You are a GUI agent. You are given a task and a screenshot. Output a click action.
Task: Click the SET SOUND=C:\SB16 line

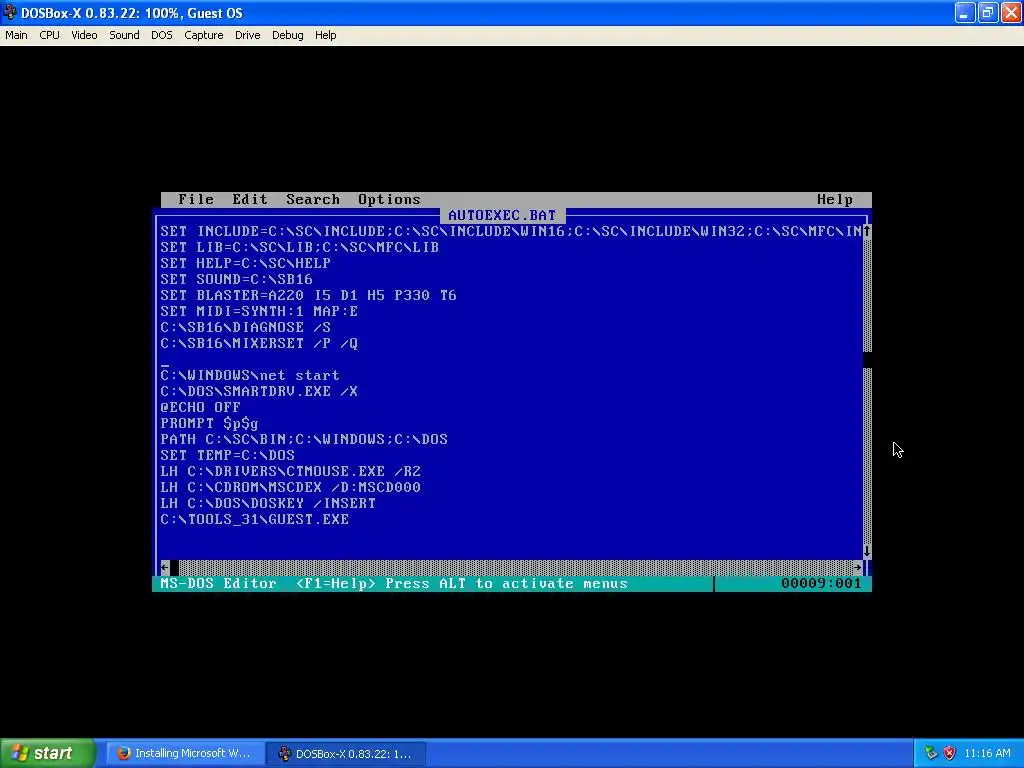coord(236,280)
